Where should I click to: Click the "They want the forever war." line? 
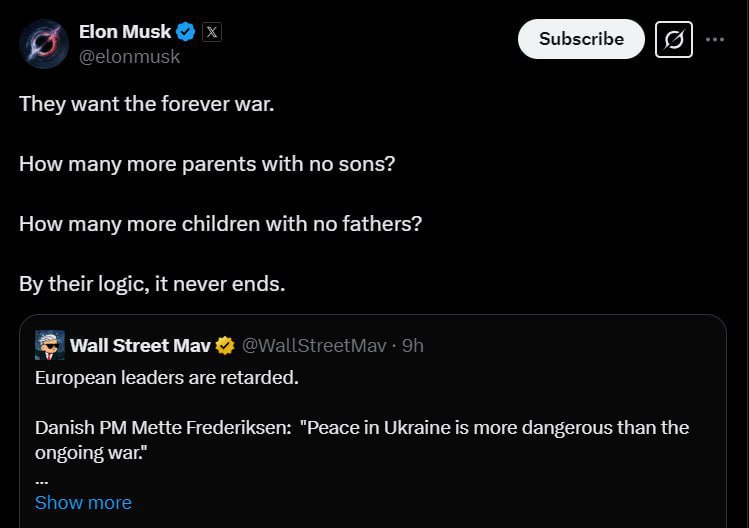pos(146,103)
